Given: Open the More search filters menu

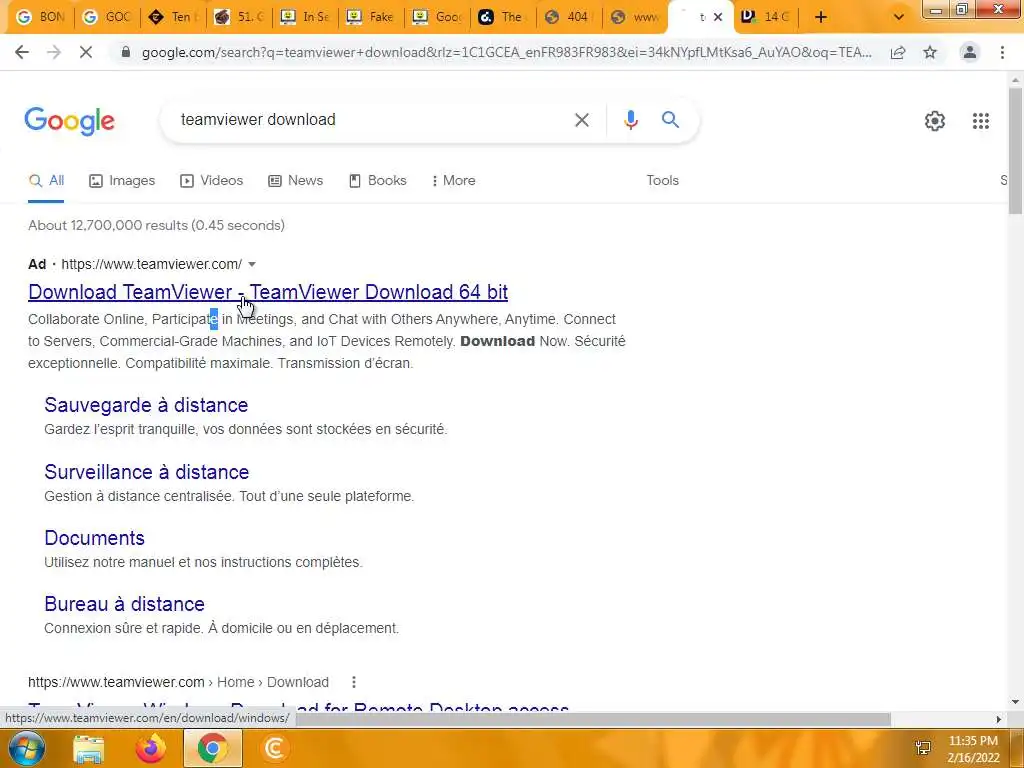Looking at the screenshot, I should [454, 181].
